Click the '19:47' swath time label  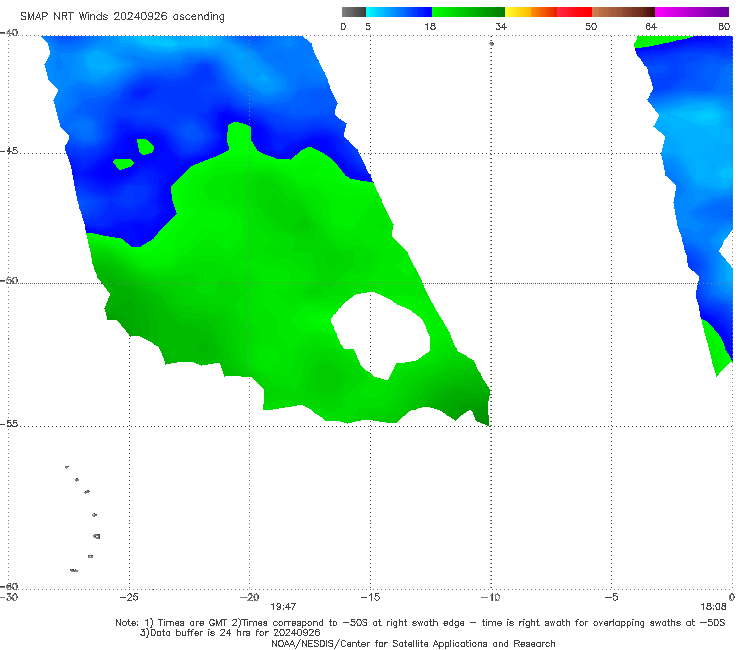coord(283,607)
